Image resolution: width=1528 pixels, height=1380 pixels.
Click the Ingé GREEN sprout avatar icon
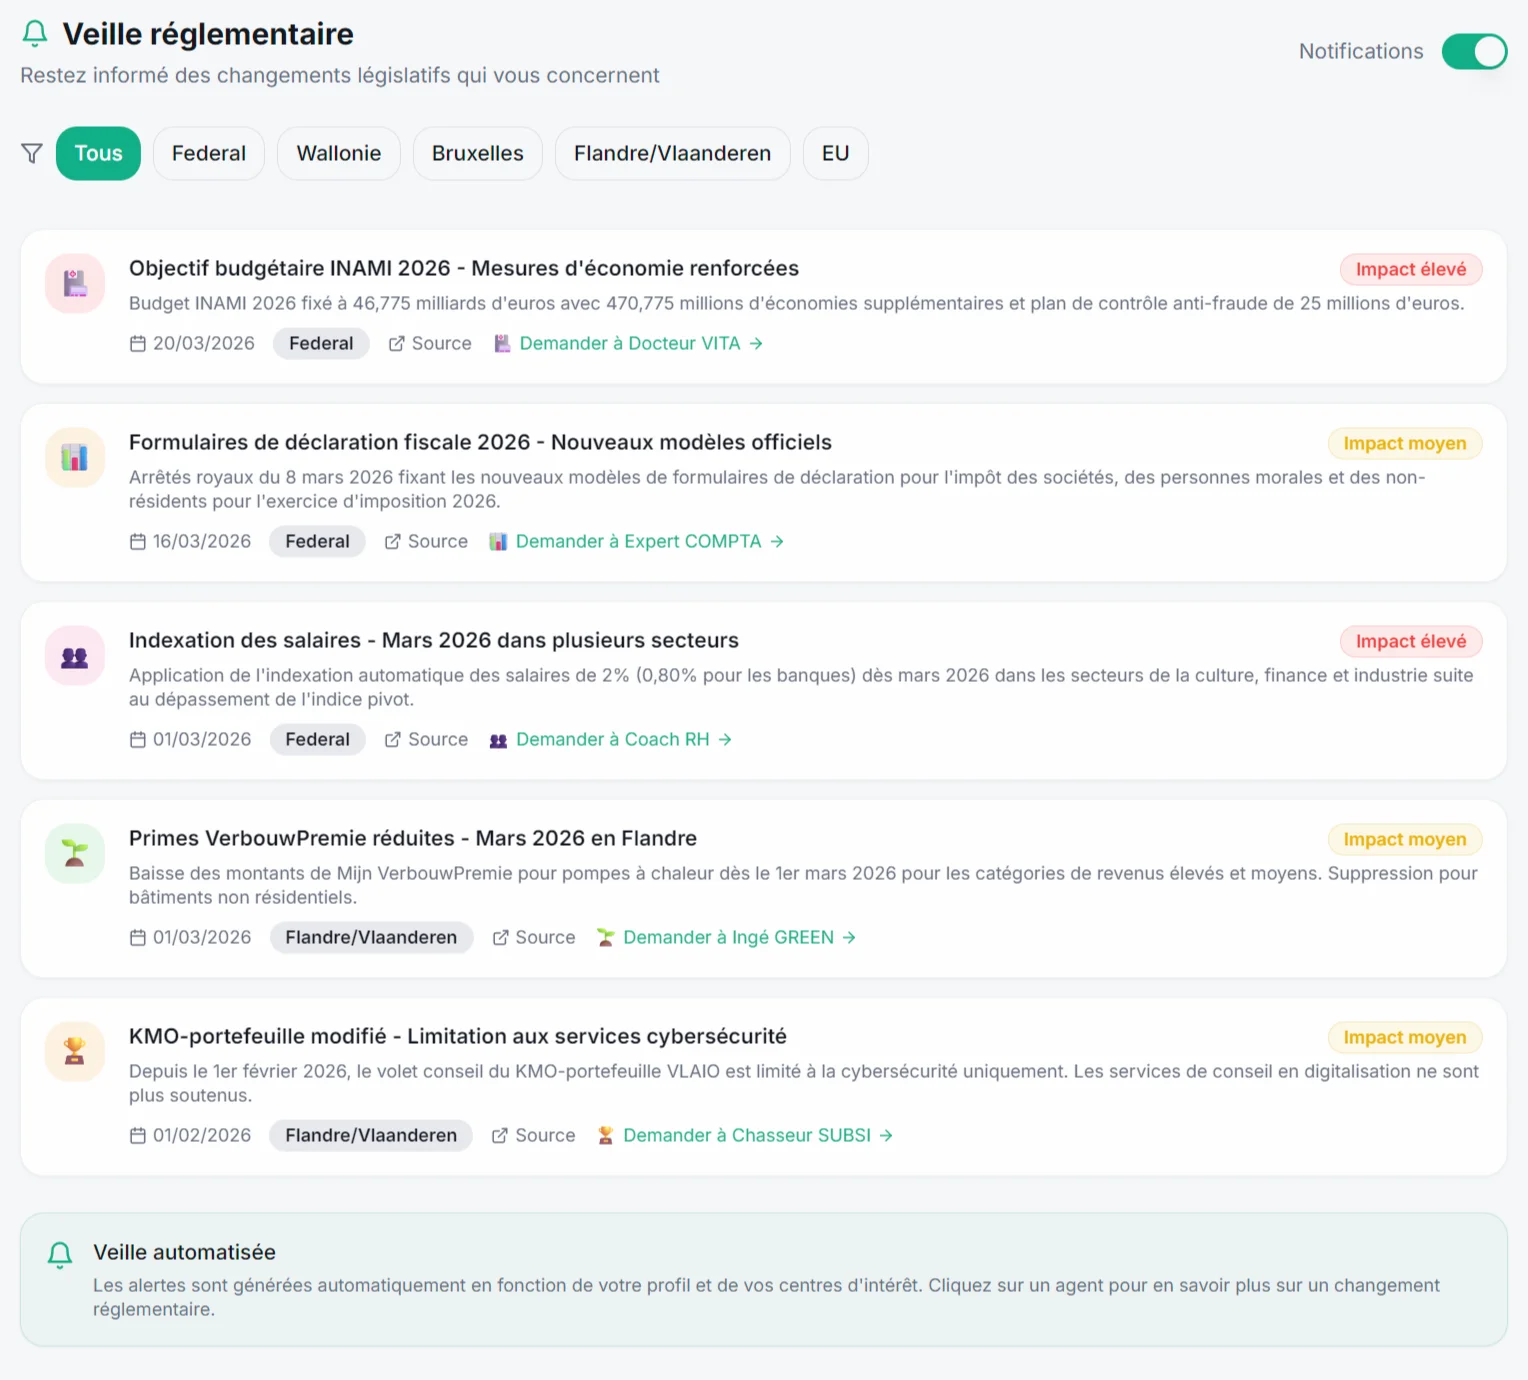point(75,853)
